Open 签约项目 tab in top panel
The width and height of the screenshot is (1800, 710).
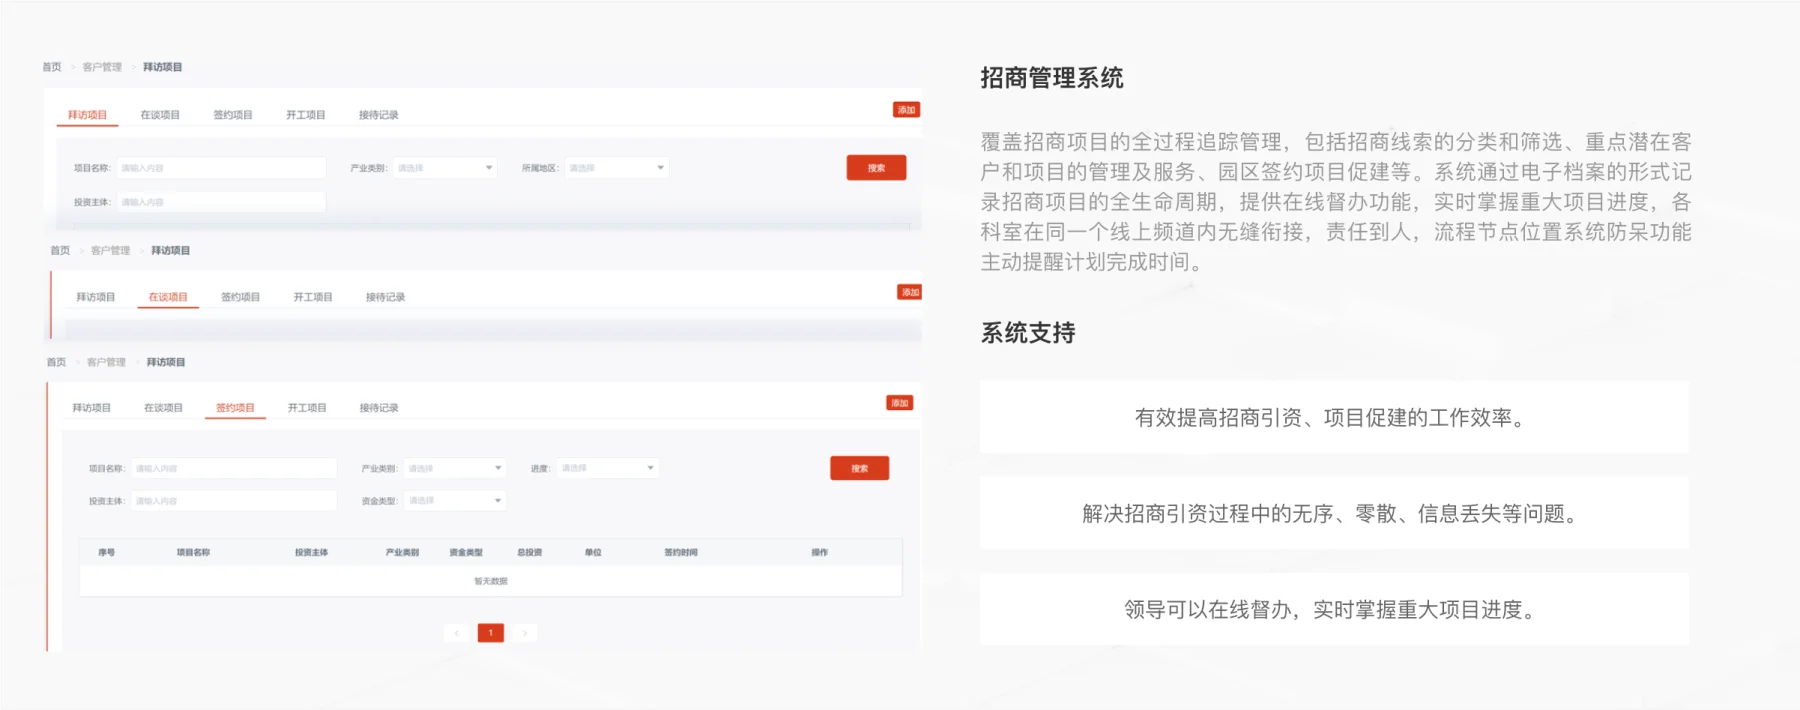[x=233, y=115]
